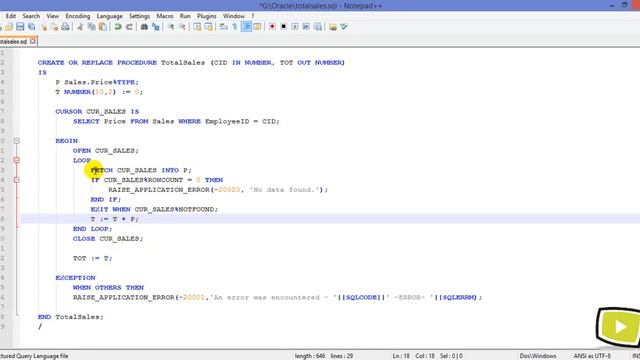Minimize the Notepad++ window

click(x=612, y=5)
